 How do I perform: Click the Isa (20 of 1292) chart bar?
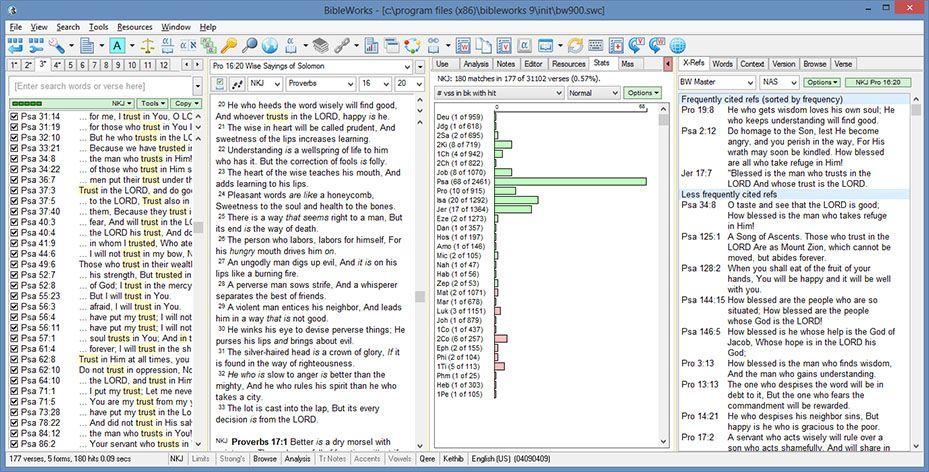[517, 200]
